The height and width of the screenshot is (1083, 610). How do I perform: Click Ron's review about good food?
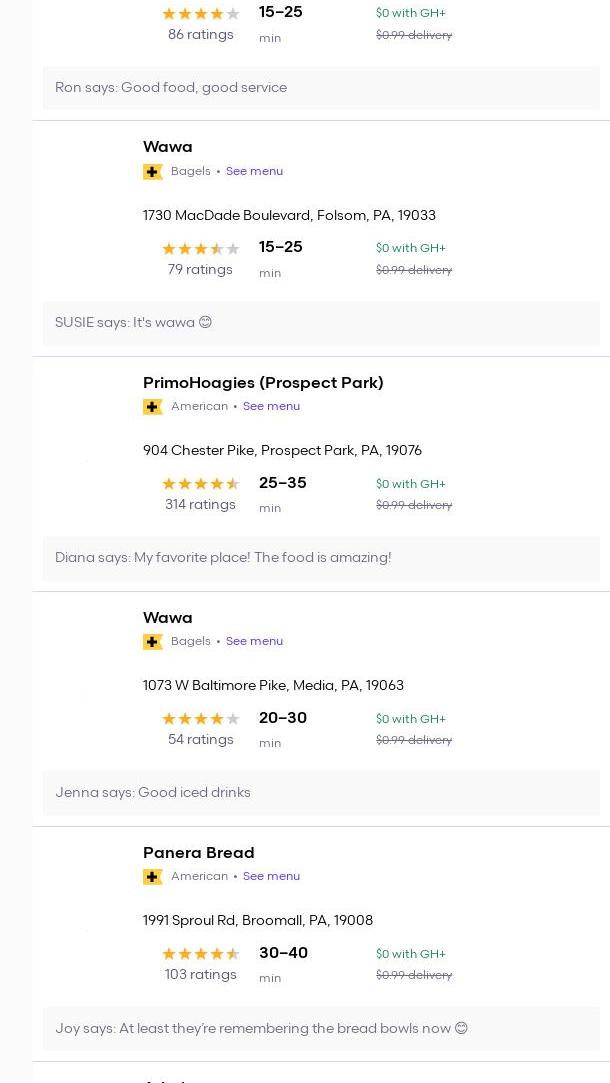tap(171, 88)
